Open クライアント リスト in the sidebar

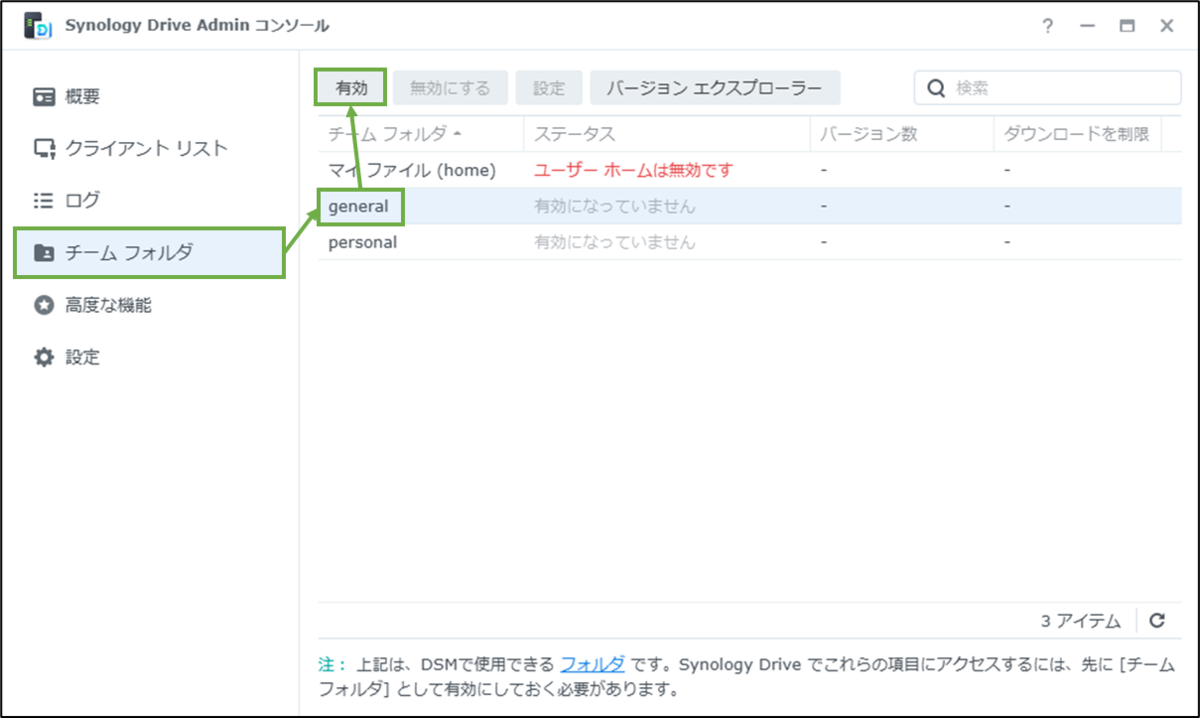tap(150, 149)
